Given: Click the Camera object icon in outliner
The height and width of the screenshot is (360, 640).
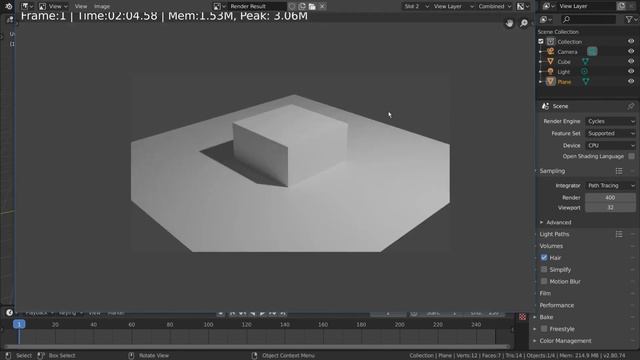Looking at the screenshot, I should [551, 51].
